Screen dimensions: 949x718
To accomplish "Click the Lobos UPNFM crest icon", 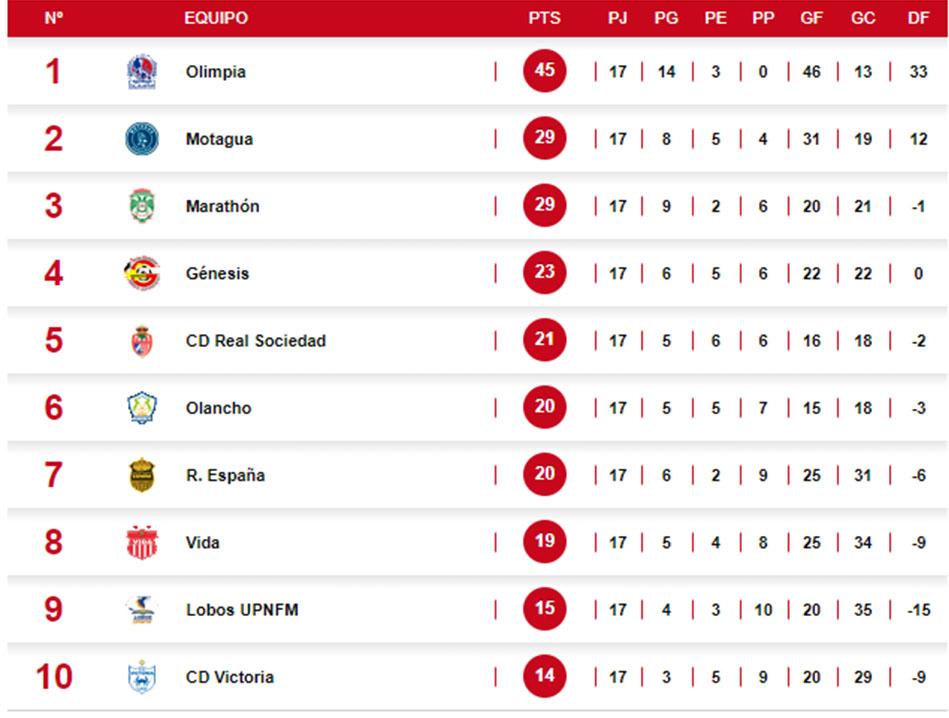I will click(x=142, y=610).
